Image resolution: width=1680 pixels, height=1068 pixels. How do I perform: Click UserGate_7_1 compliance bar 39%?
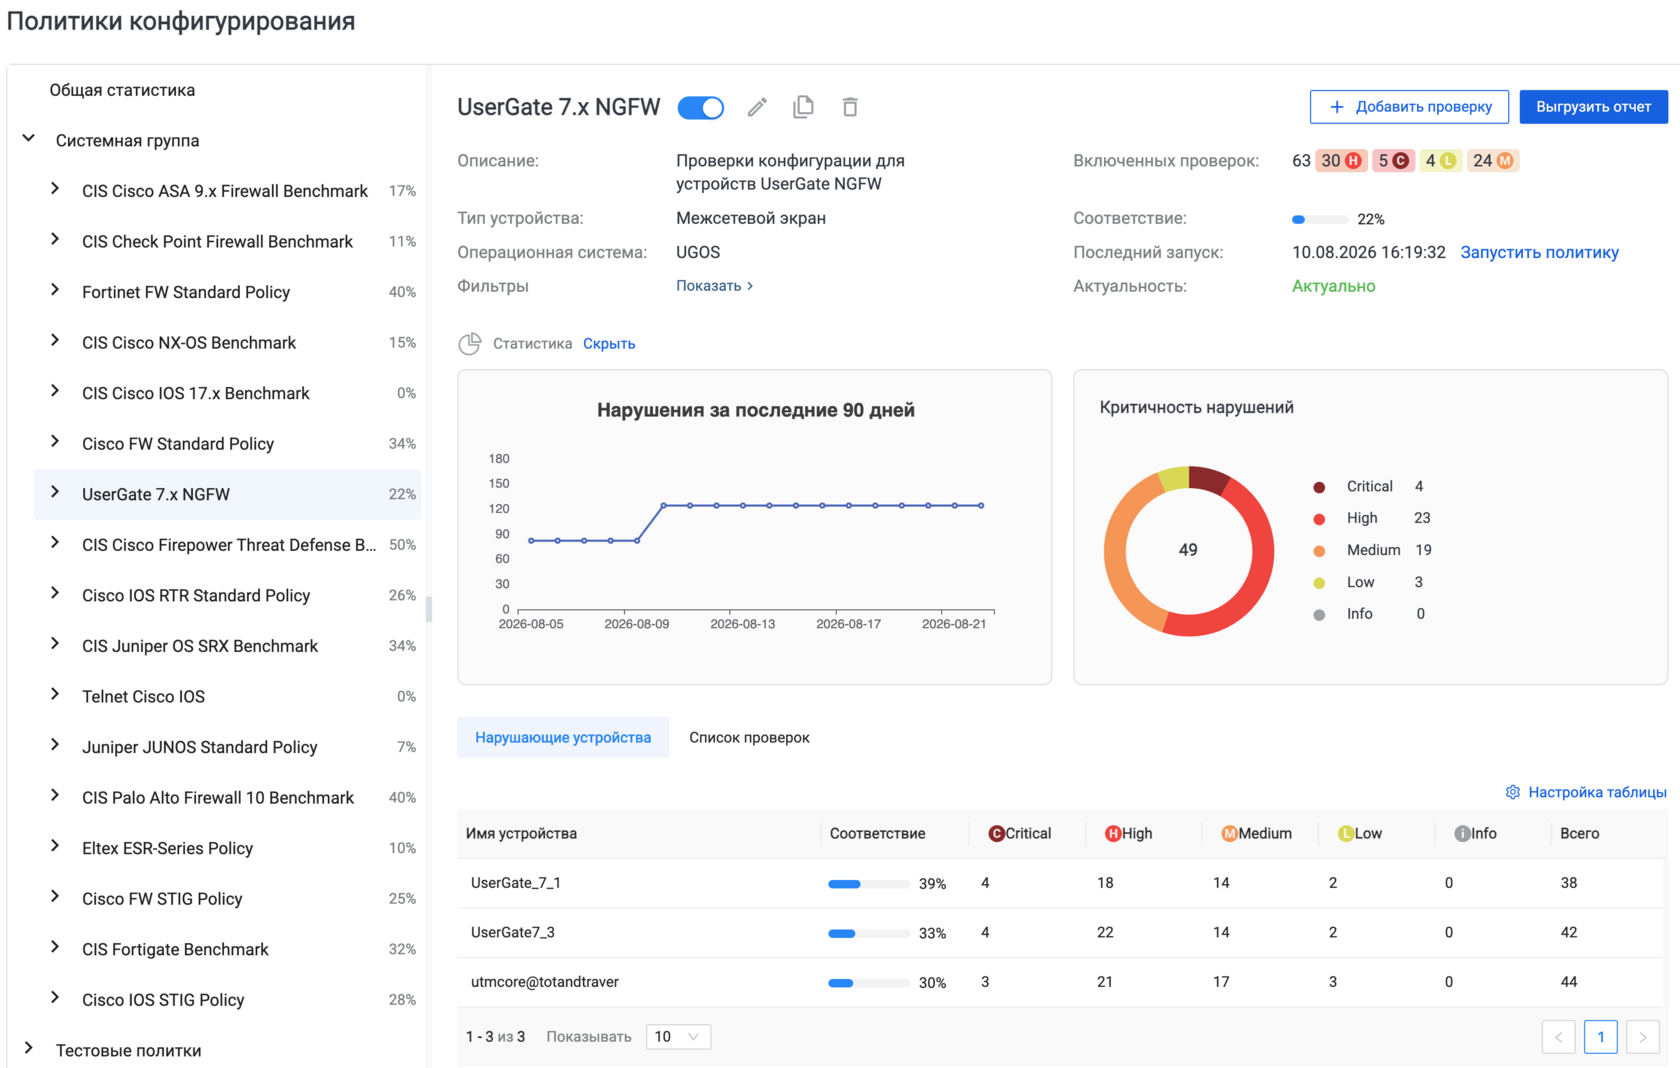pos(868,884)
